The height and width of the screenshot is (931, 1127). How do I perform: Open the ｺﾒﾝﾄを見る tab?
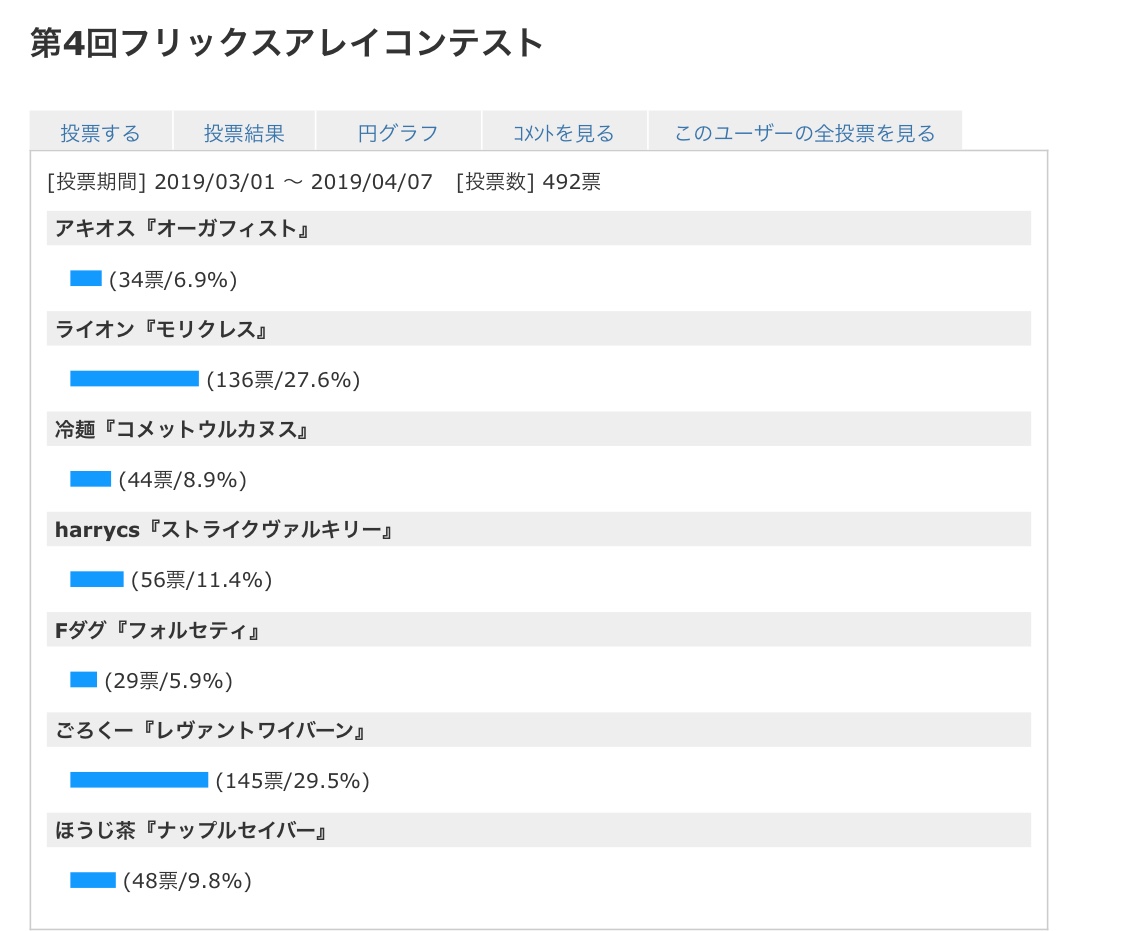click(564, 133)
